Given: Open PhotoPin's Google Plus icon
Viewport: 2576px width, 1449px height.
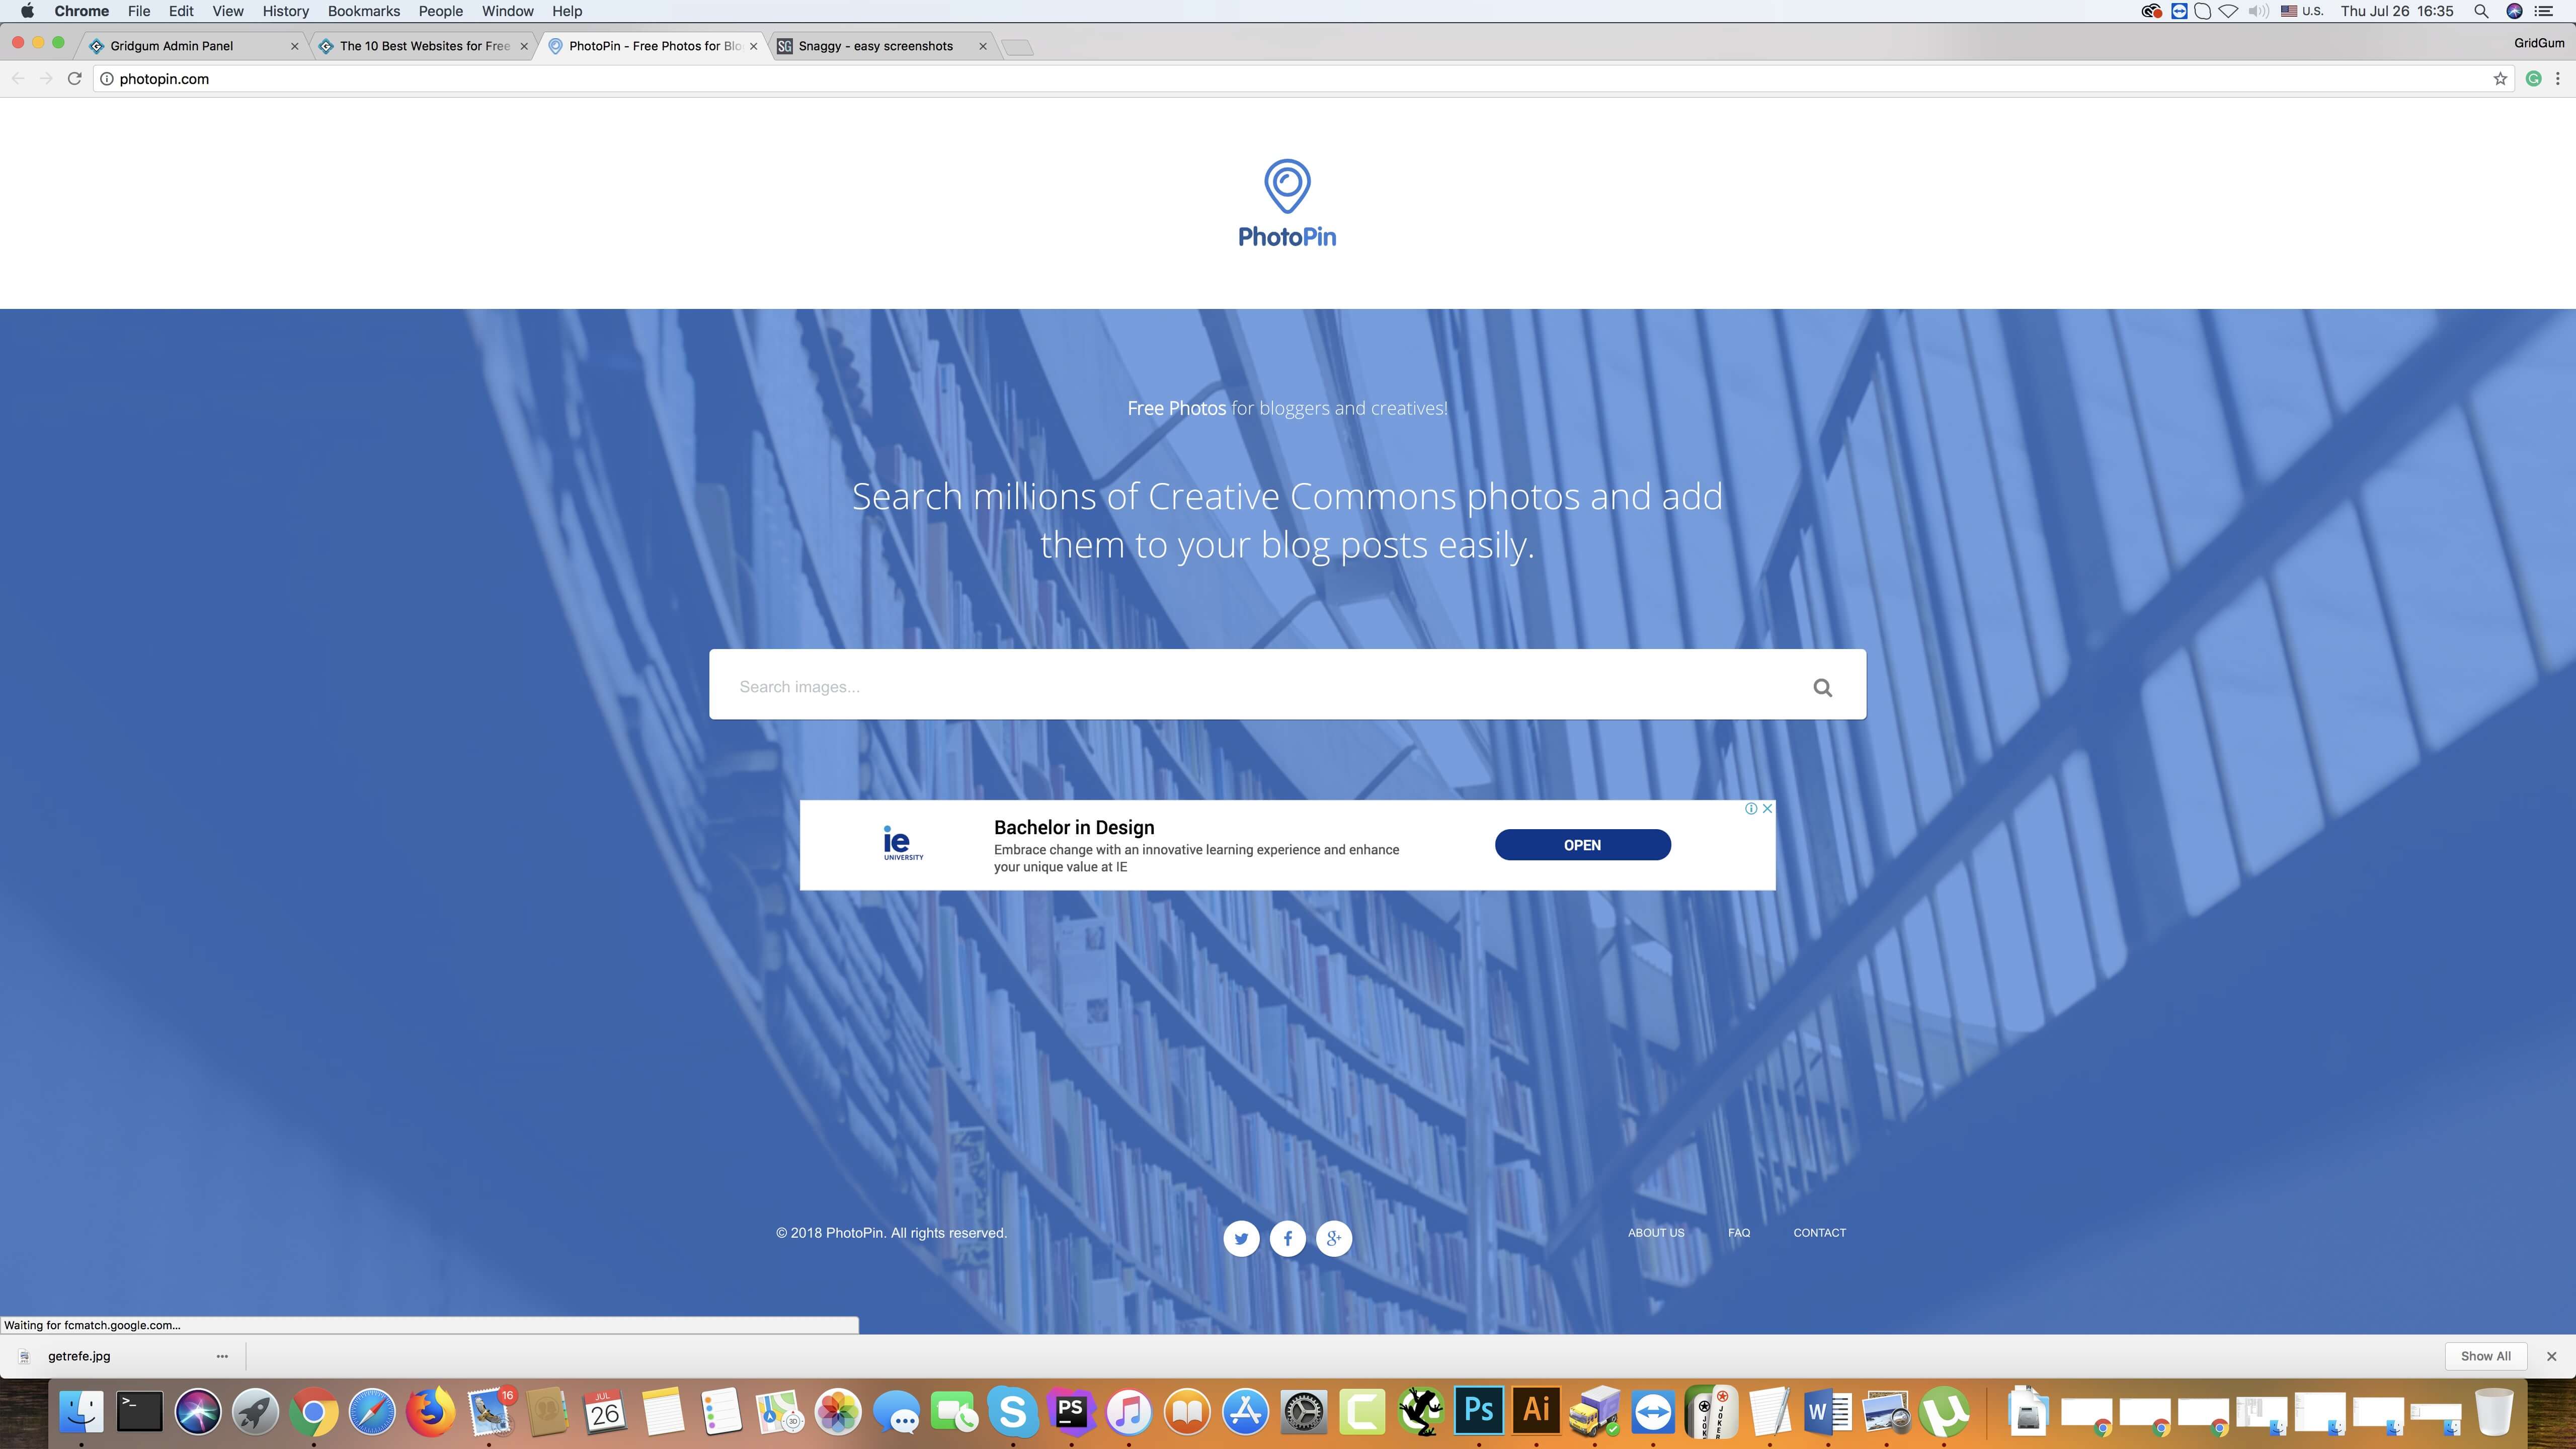Looking at the screenshot, I should 1333,1238.
